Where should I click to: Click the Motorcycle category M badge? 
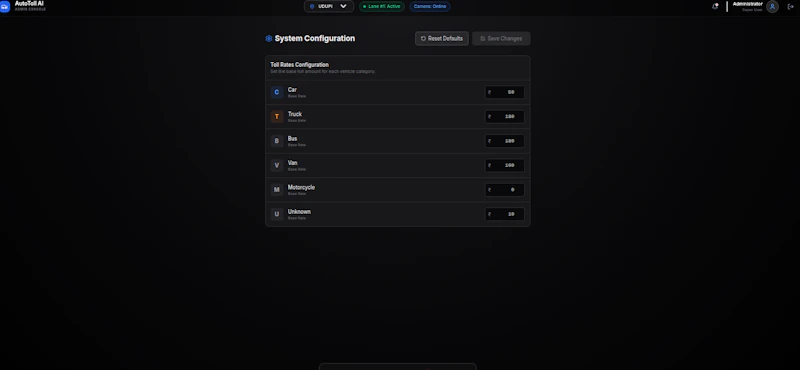point(277,190)
